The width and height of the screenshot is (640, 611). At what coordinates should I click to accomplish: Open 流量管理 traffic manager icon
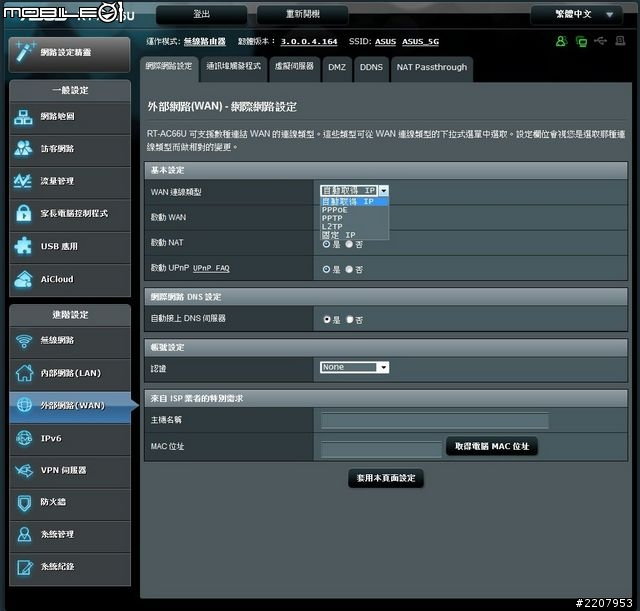point(23,181)
